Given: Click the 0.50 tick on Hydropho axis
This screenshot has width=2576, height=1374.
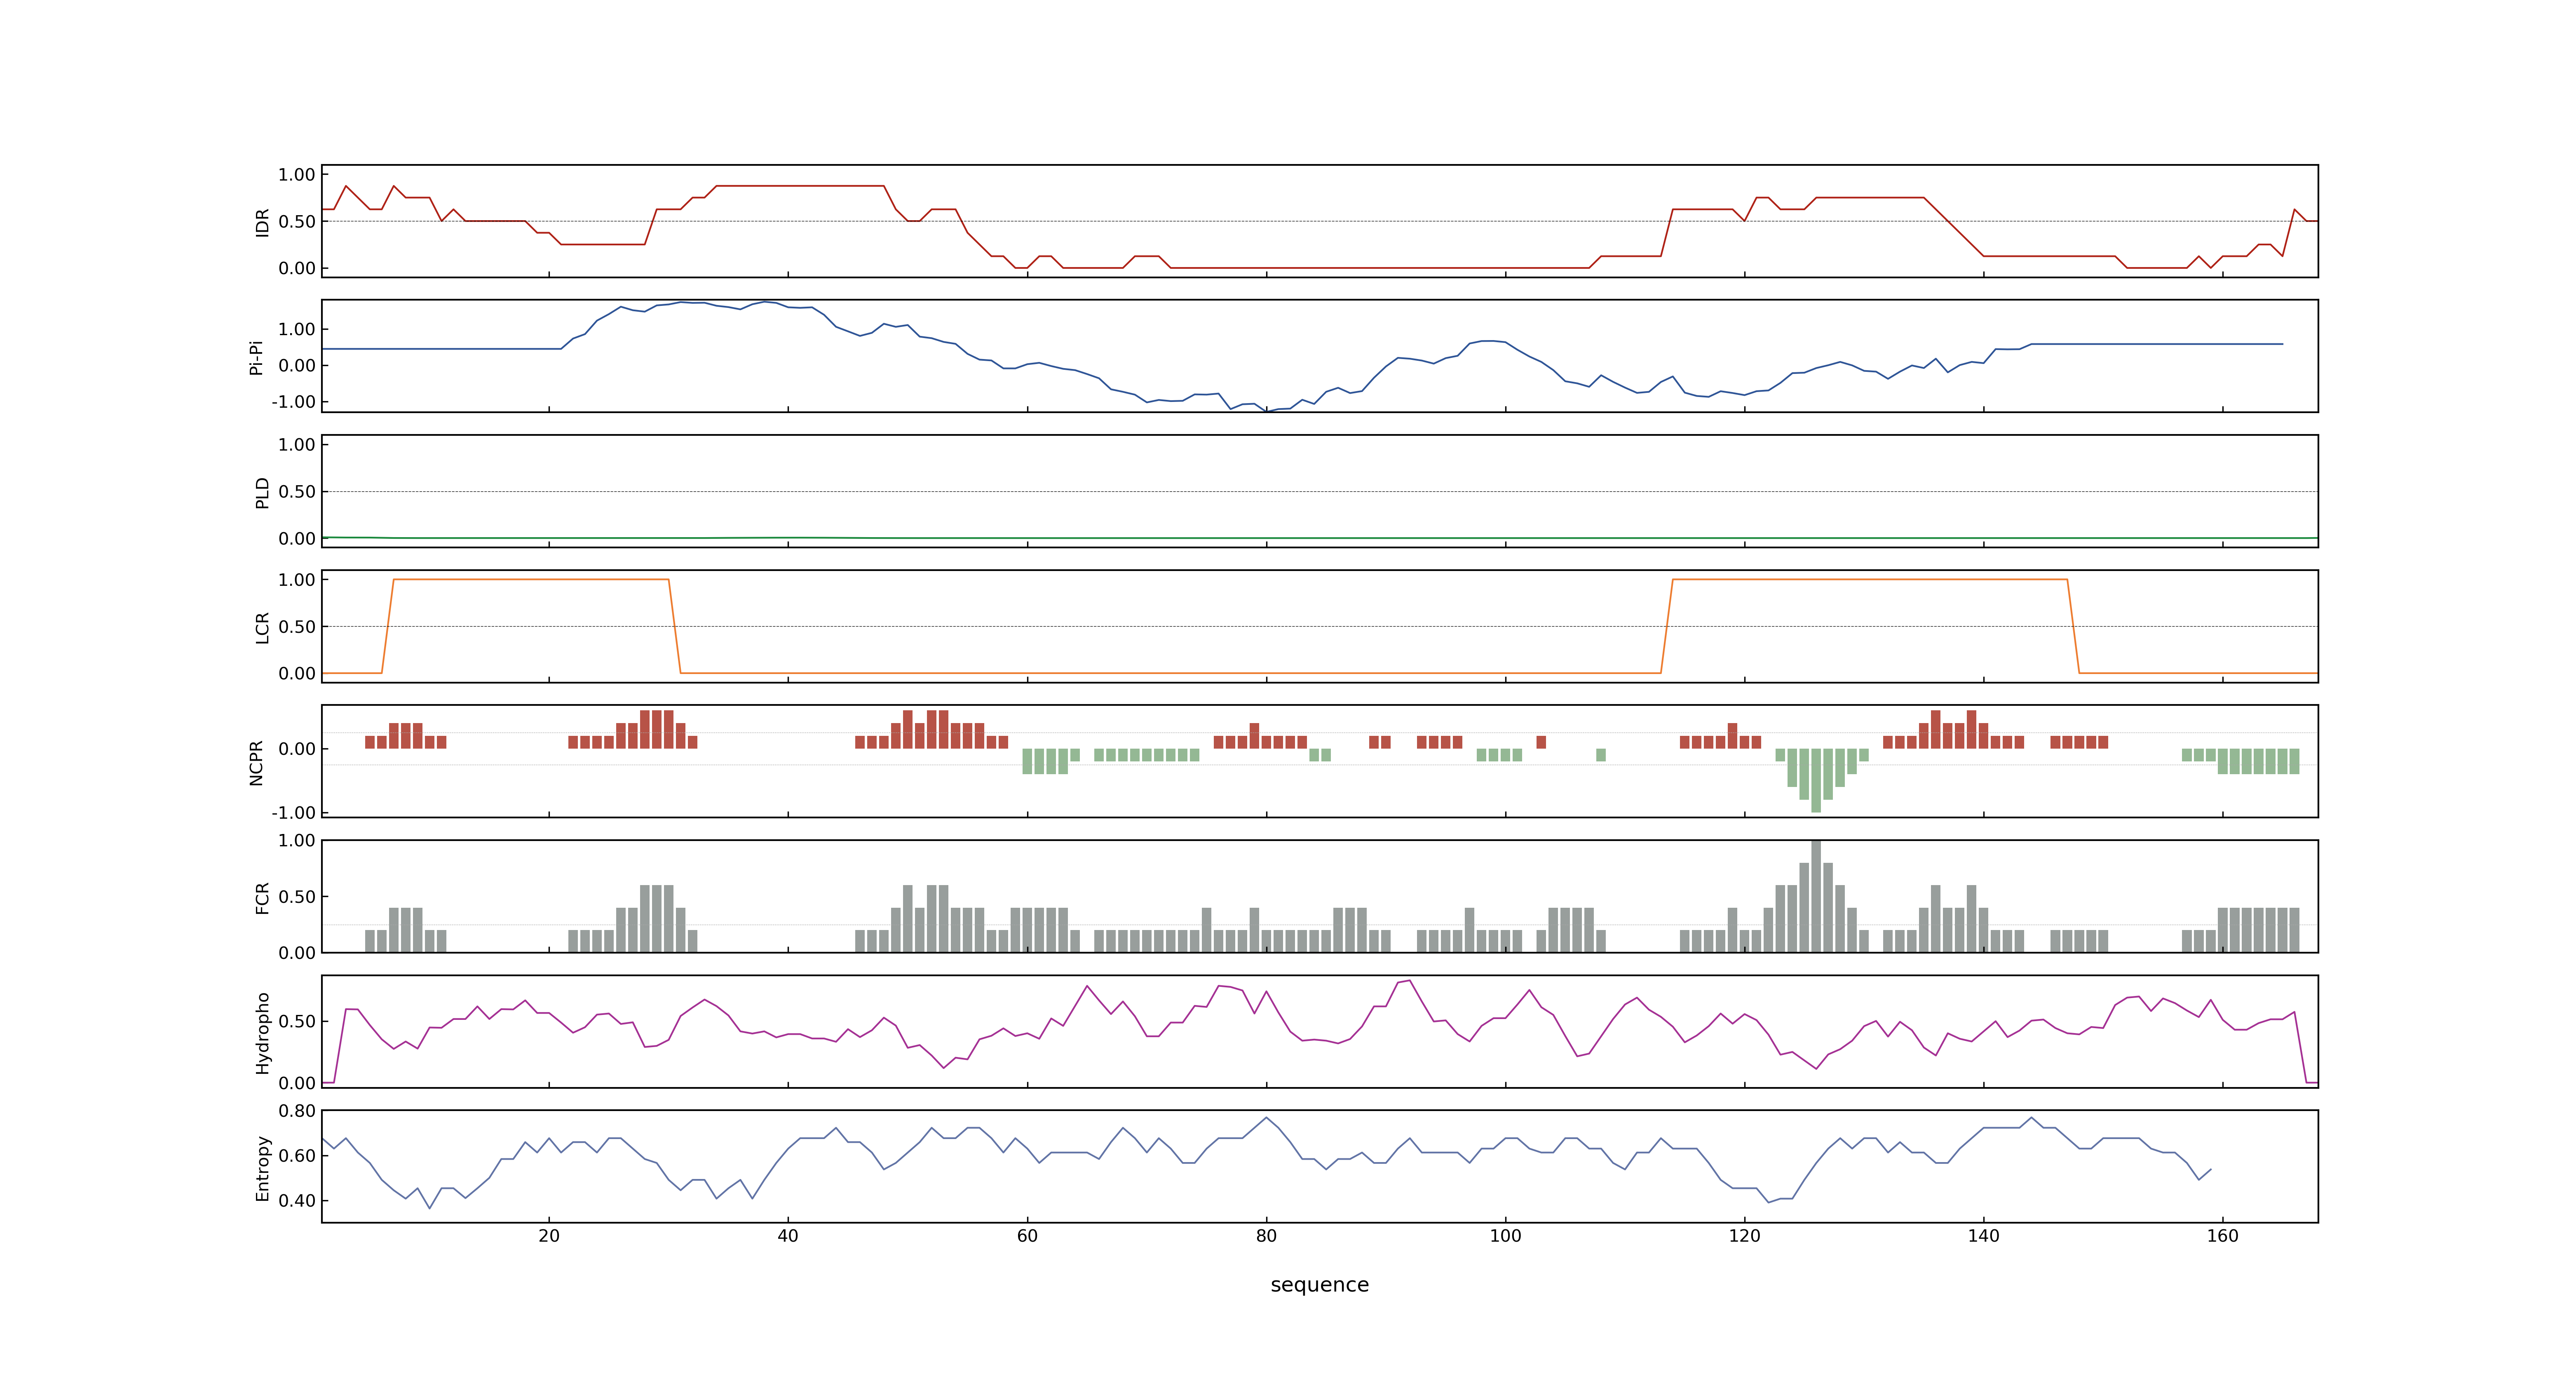Looking at the screenshot, I should click(297, 1021).
